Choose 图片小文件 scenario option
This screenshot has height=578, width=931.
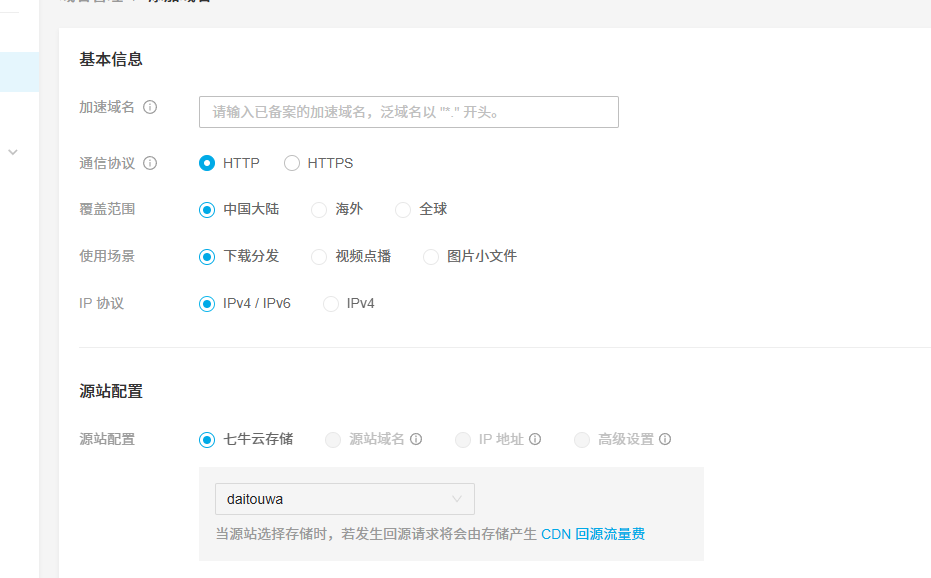(431, 256)
